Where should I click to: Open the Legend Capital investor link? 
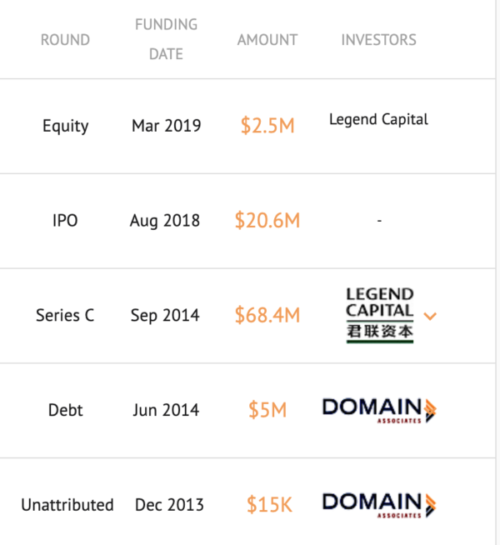(x=378, y=120)
